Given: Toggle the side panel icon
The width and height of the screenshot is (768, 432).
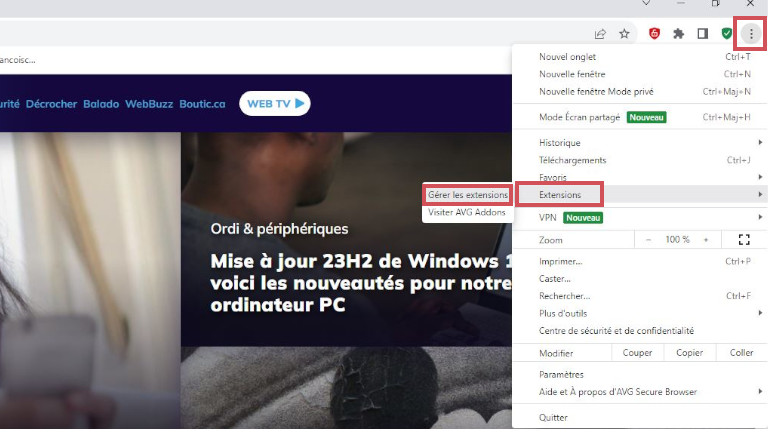Looking at the screenshot, I should tap(703, 33).
